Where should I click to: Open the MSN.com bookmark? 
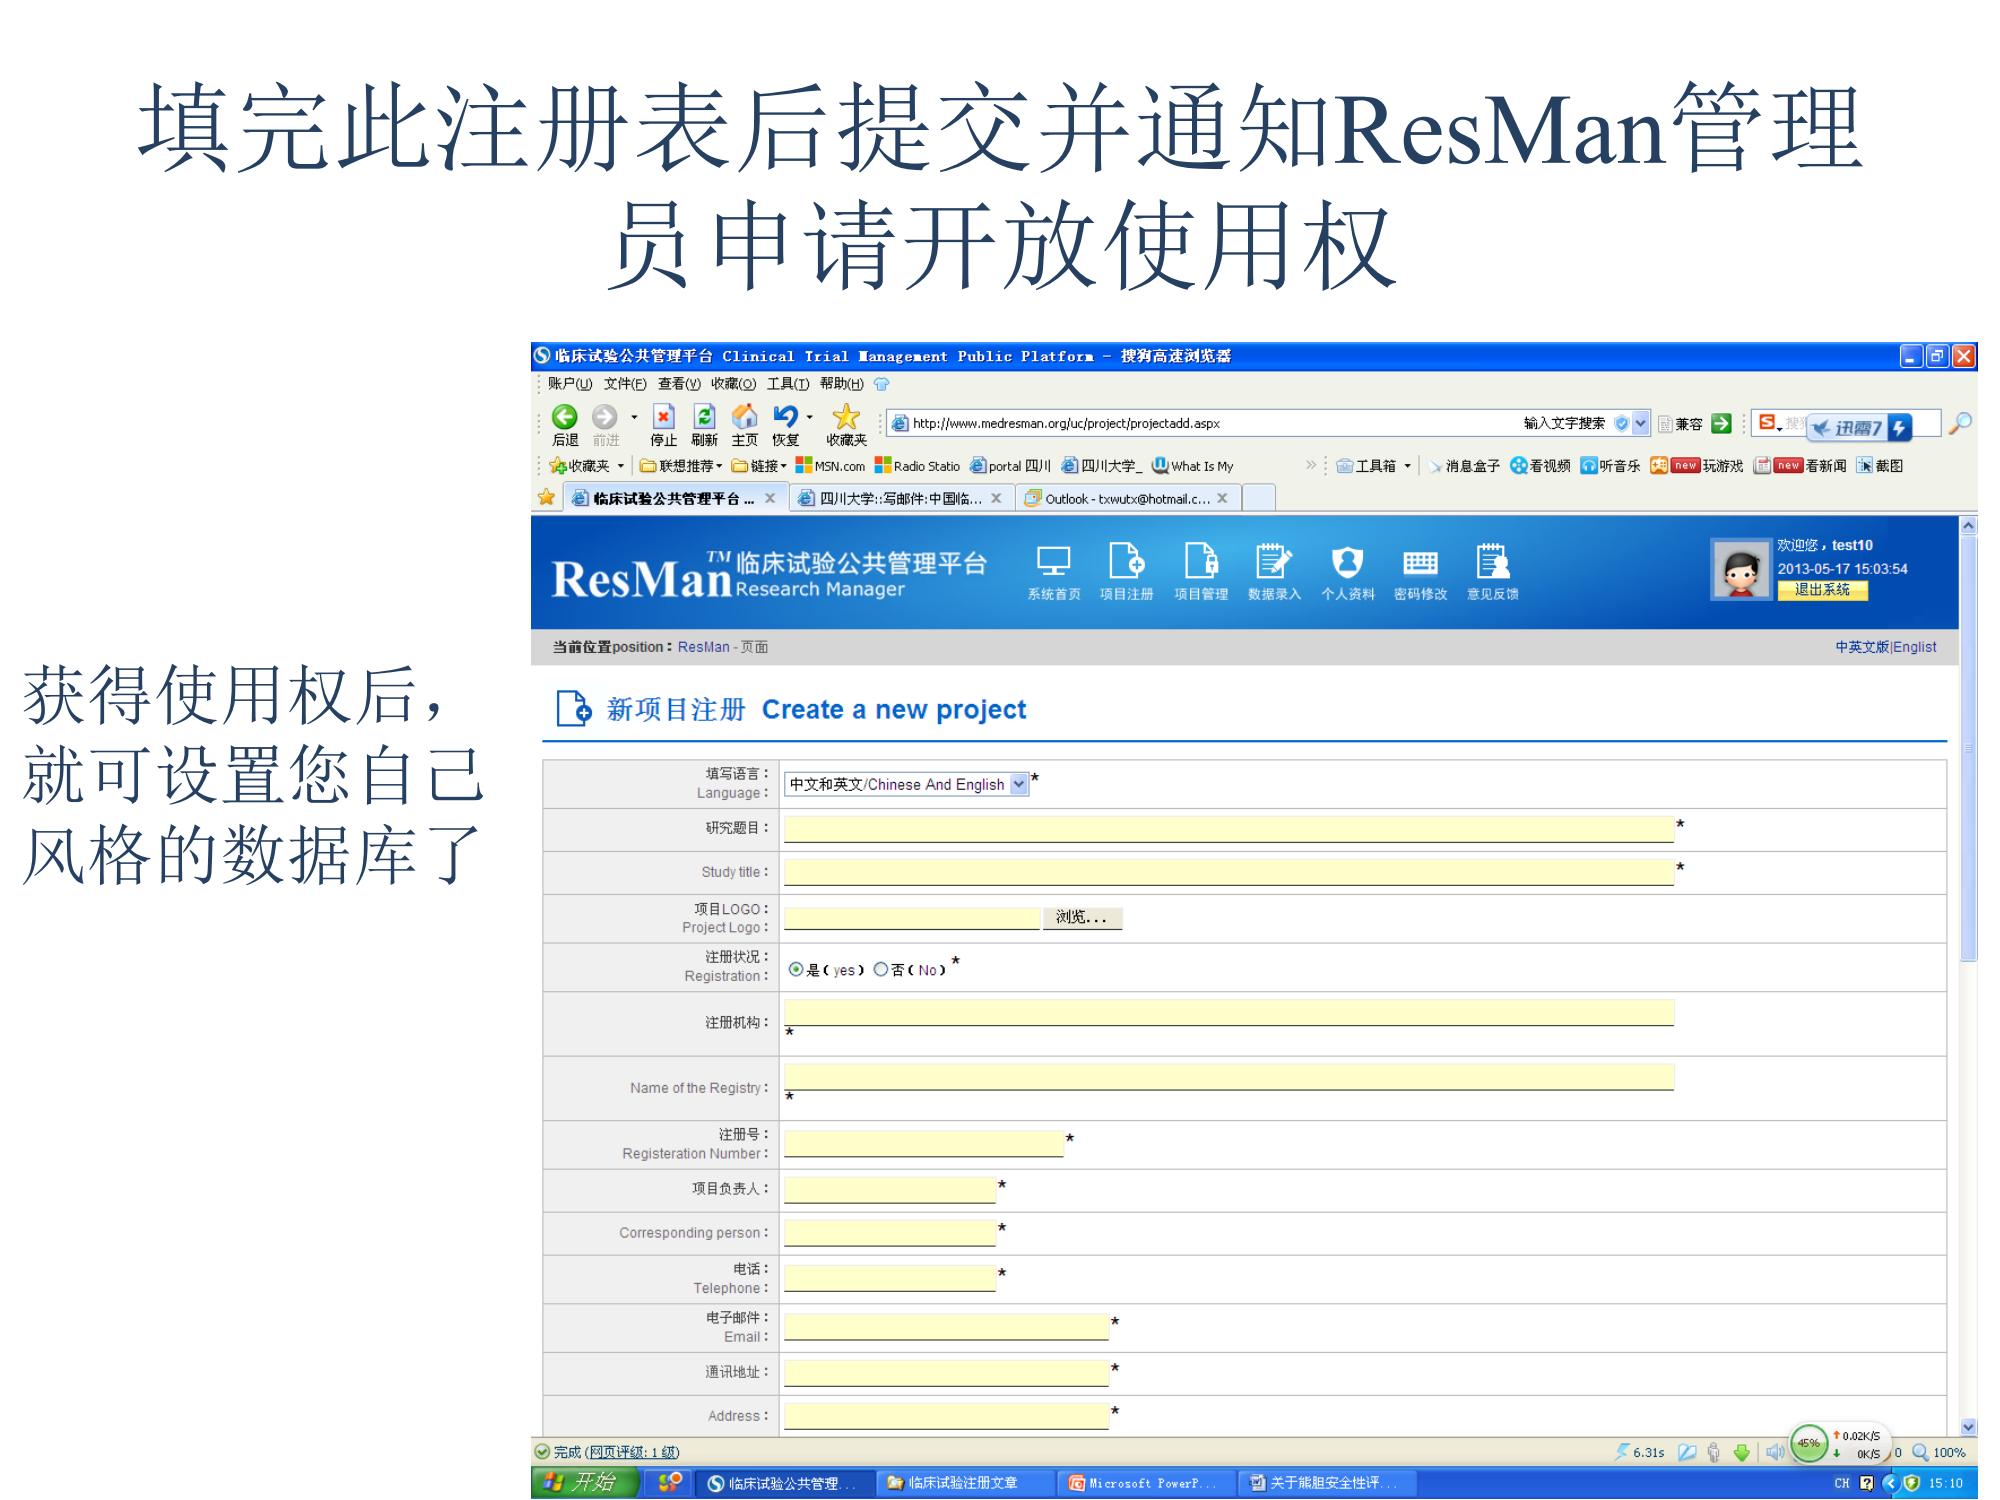pyautogui.click(x=830, y=466)
